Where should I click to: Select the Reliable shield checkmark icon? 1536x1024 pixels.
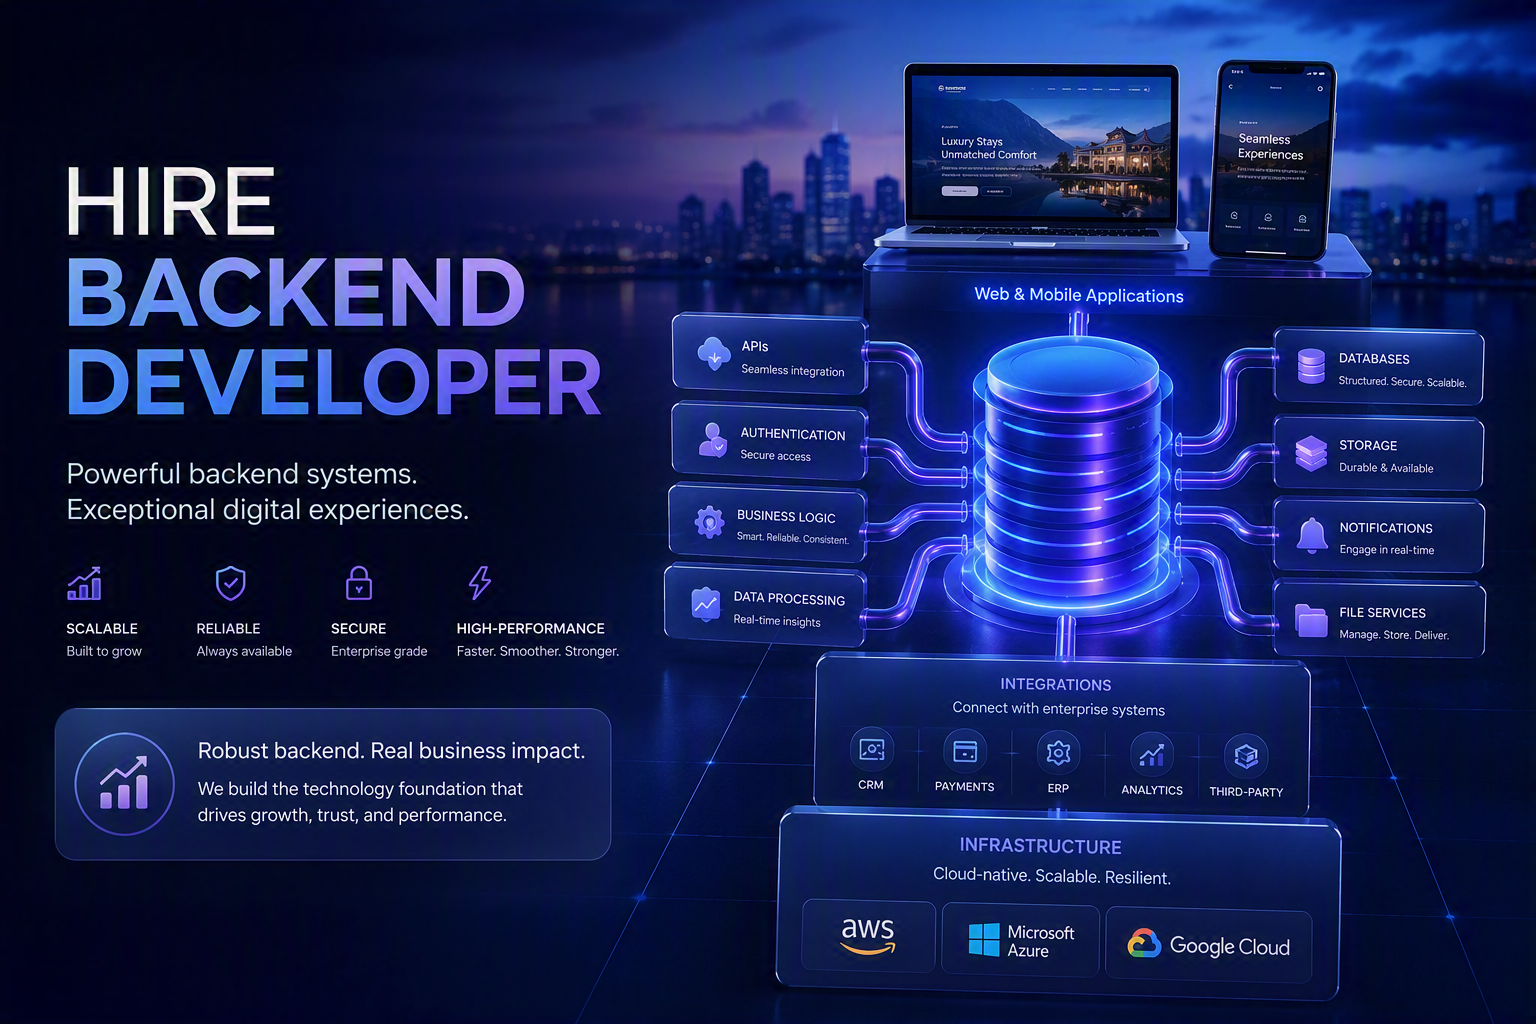click(231, 583)
